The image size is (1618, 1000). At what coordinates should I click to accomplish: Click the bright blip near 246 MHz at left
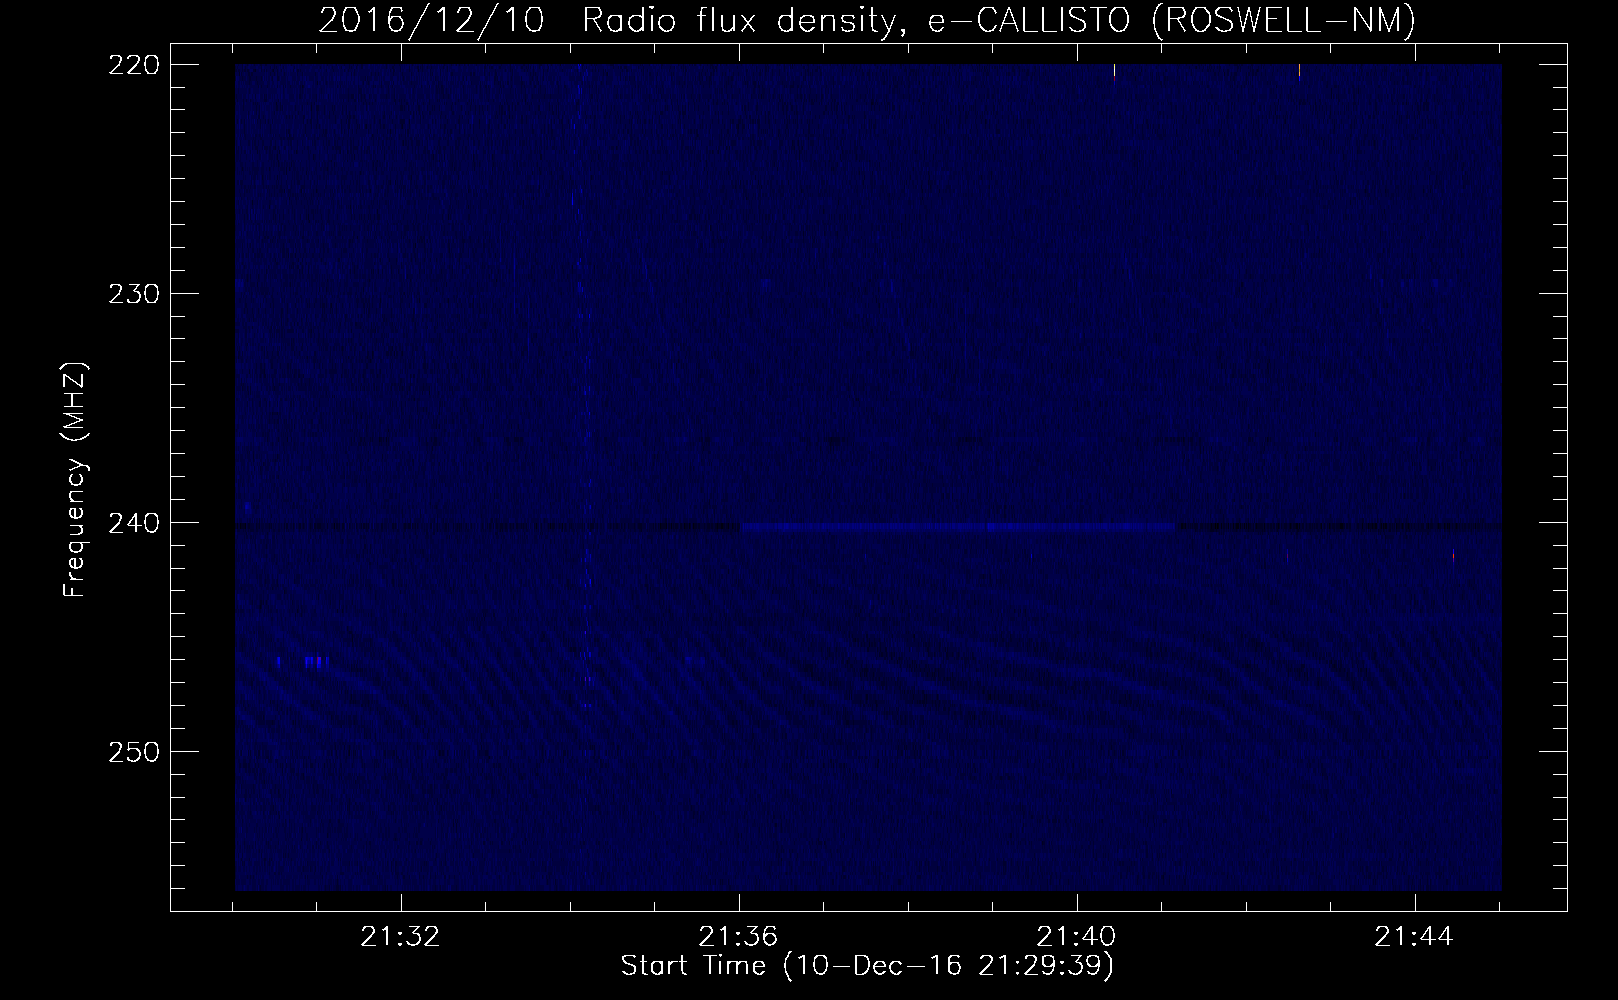(x=316, y=661)
